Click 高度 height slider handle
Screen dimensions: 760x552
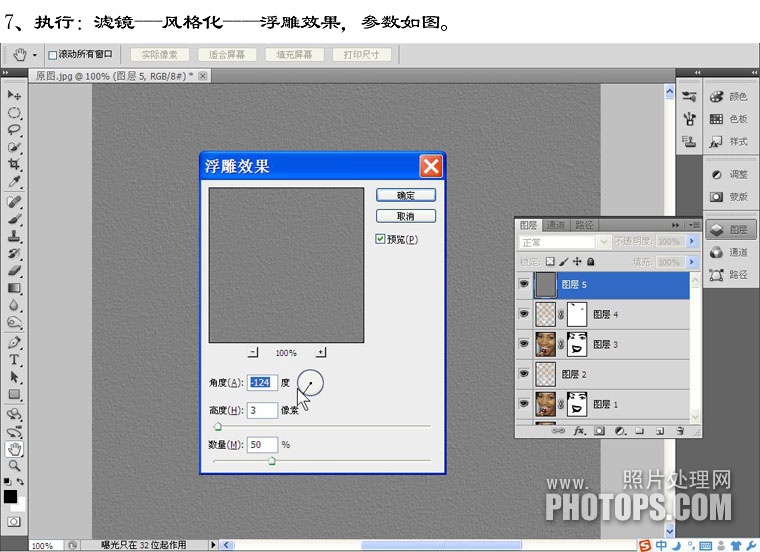218,426
